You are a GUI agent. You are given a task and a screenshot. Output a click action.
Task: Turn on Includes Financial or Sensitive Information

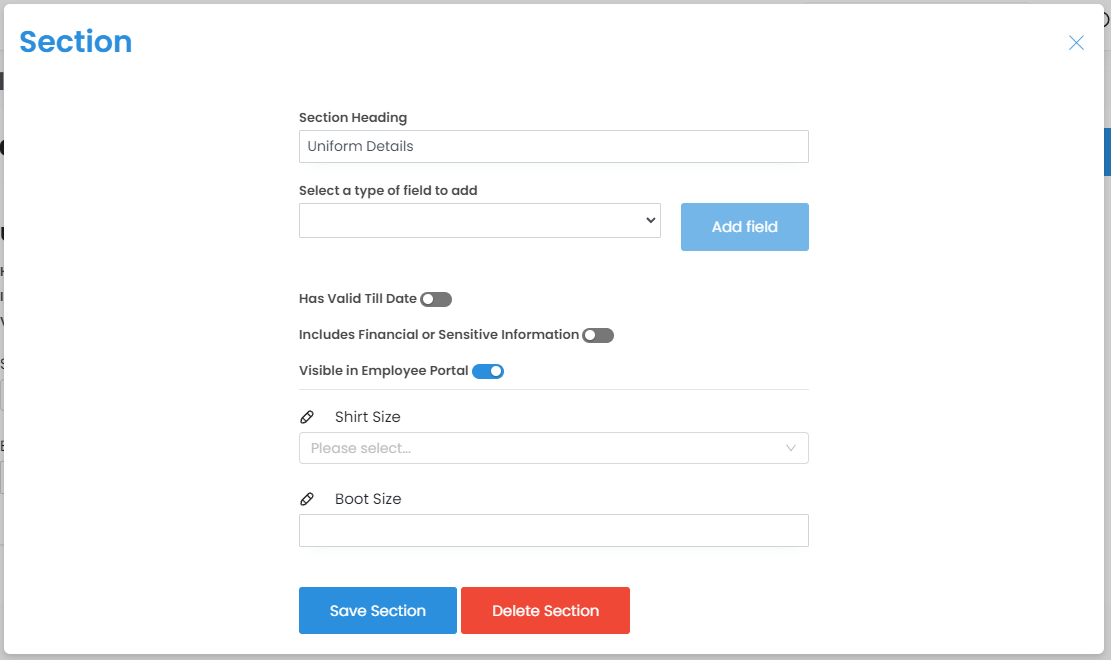coord(598,335)
